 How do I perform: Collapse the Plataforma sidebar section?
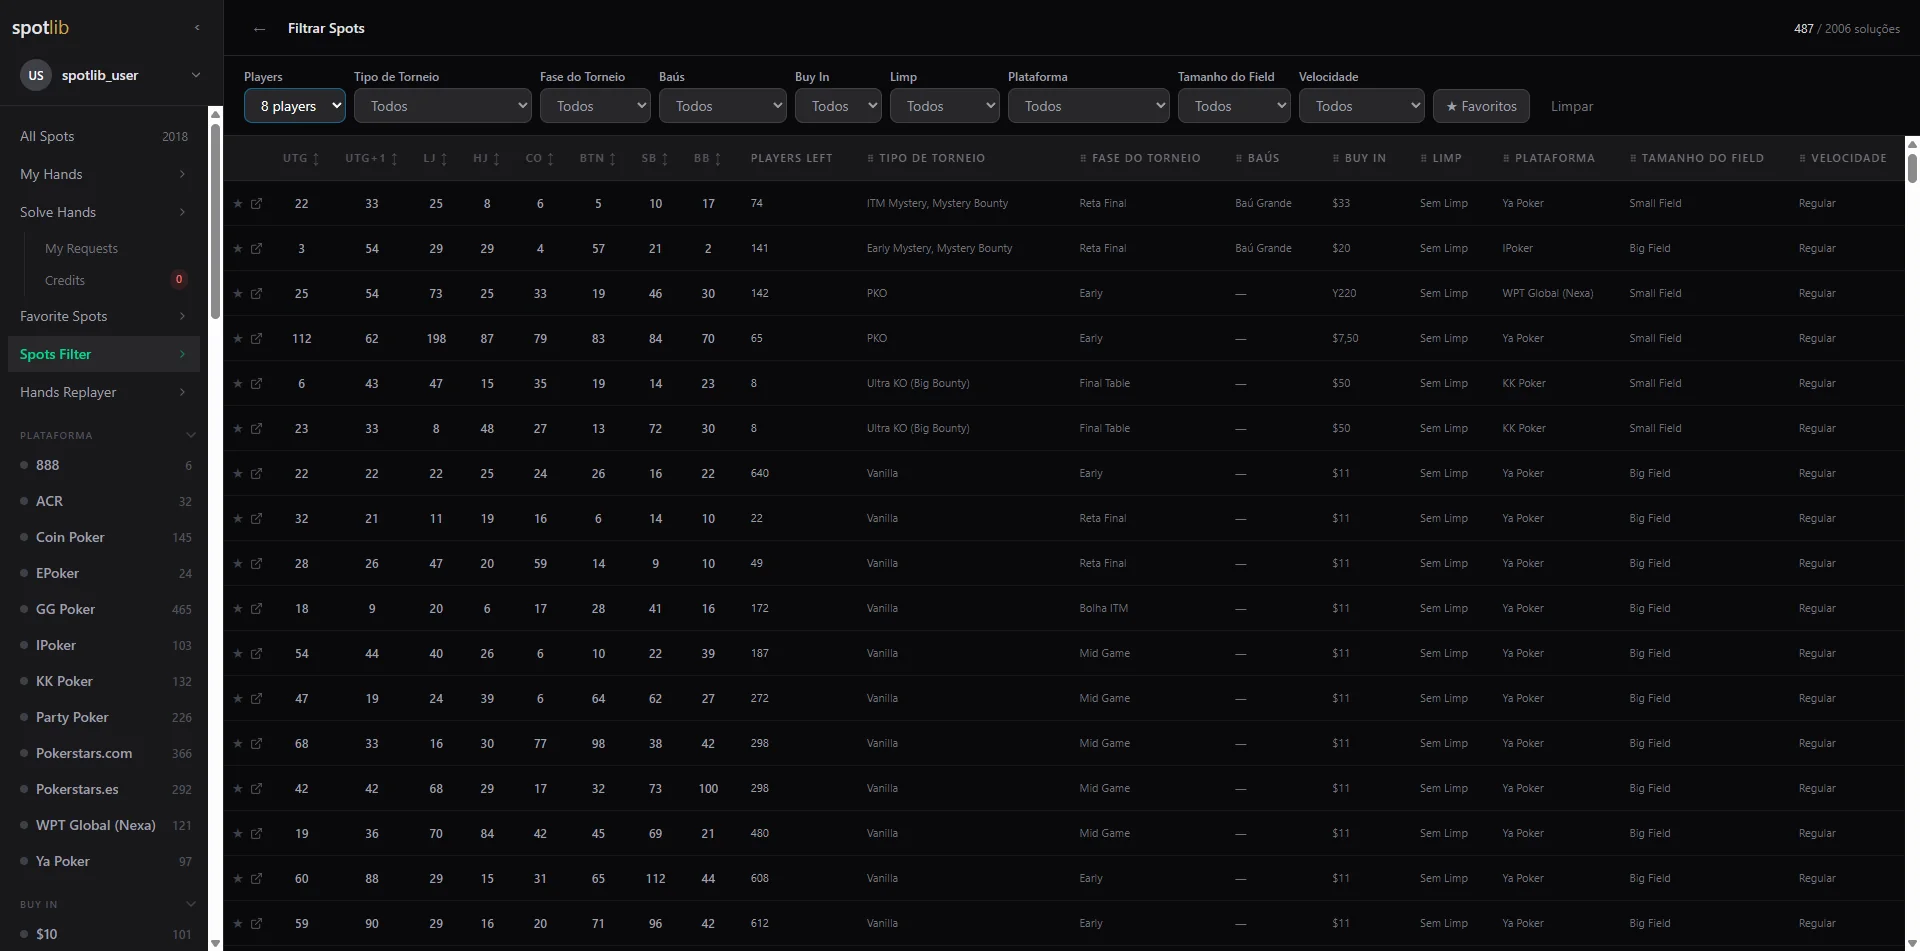190,435
